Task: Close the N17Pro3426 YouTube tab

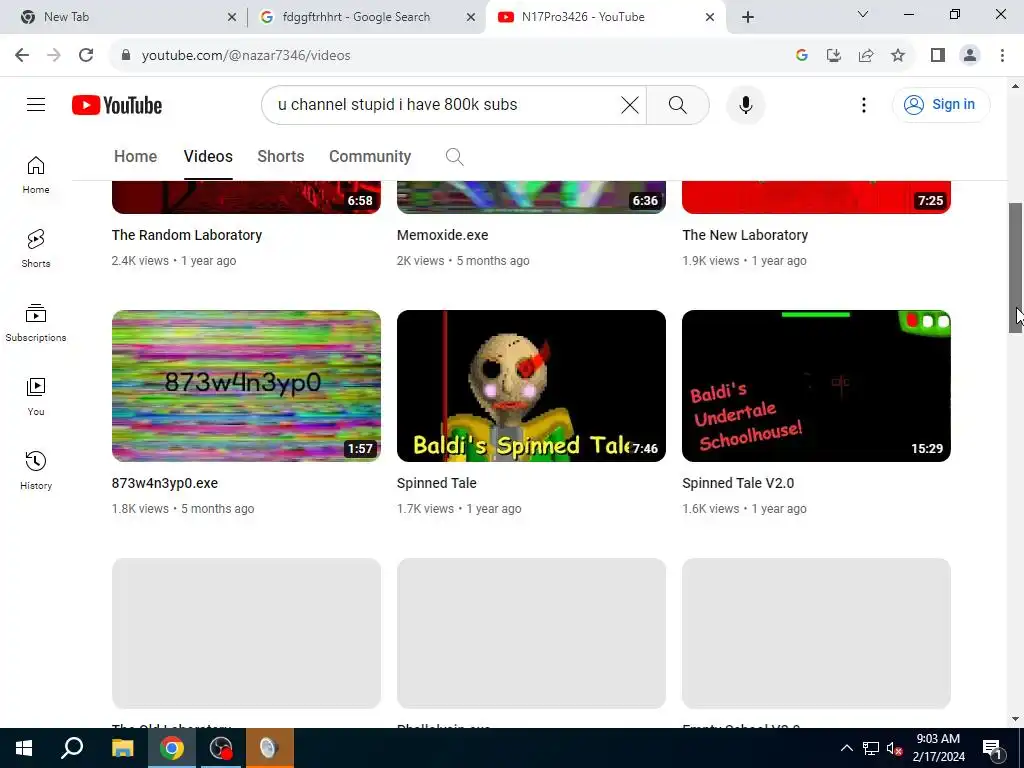Action: click(x=710, y=17)
